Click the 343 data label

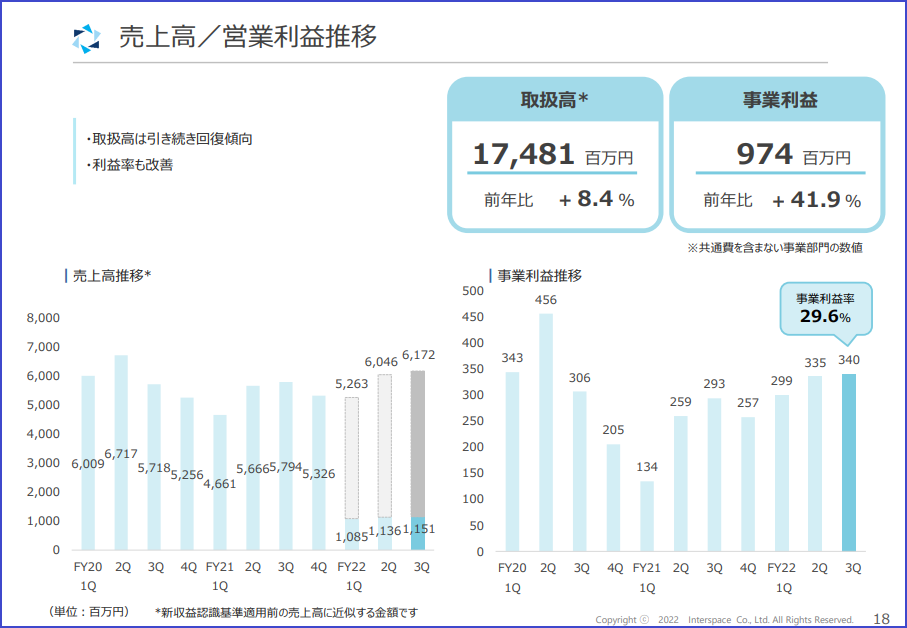512,358
